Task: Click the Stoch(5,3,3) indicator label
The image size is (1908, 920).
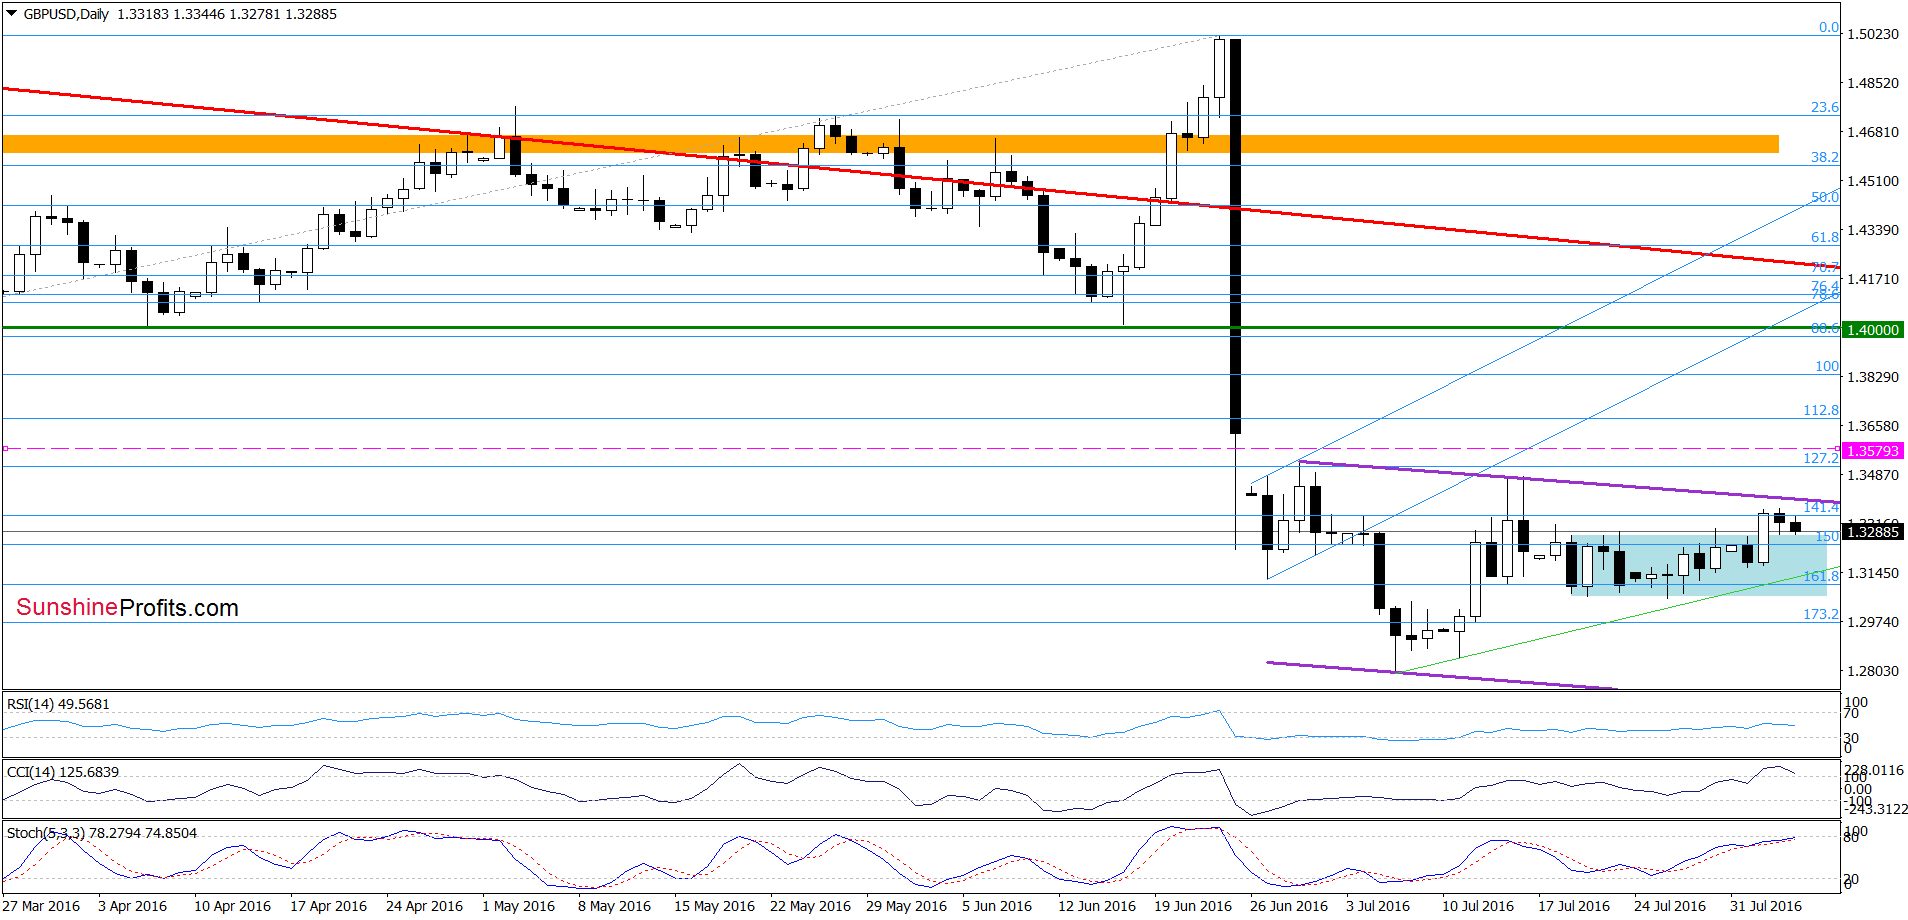Action: point(102,833)
